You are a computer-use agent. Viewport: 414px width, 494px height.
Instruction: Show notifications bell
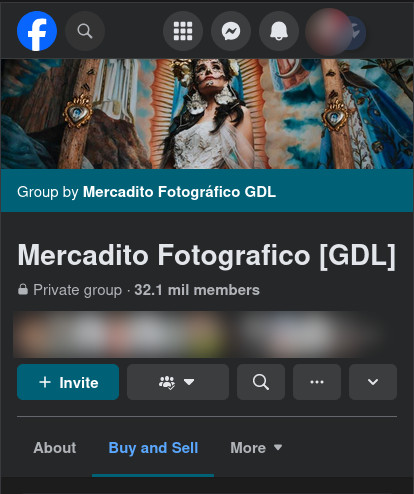(x=279, y=31)
